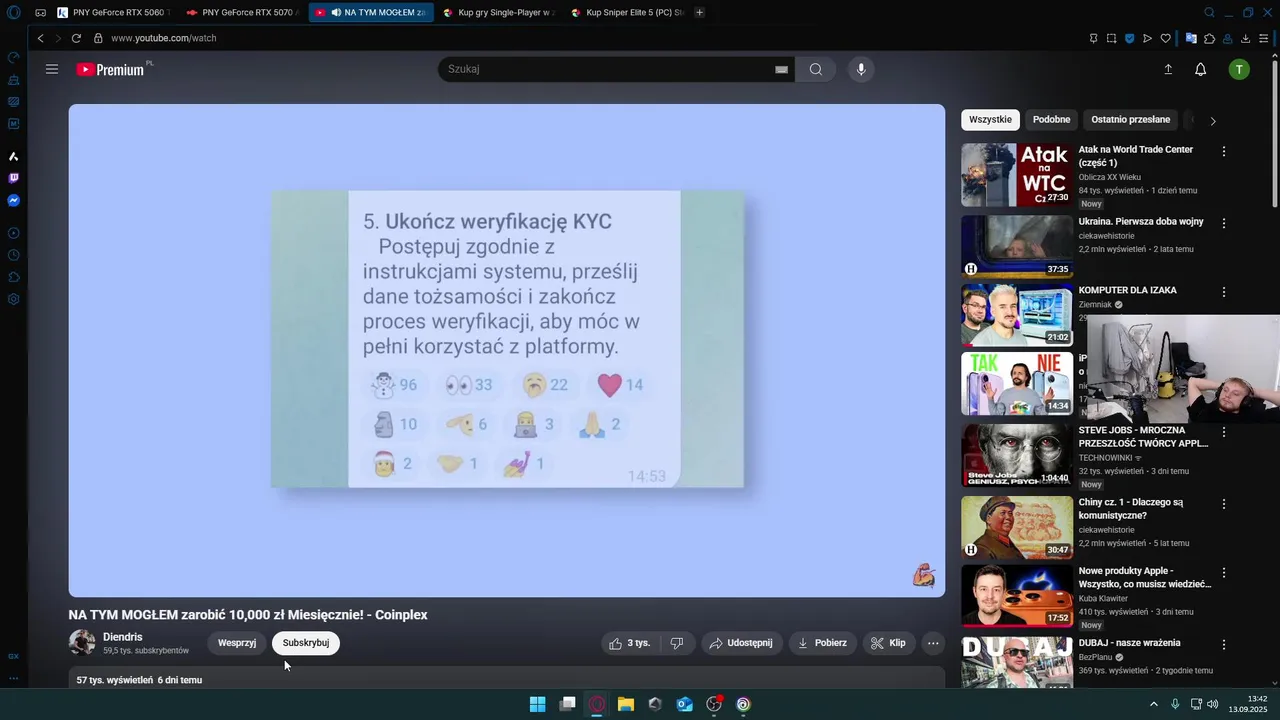Open the volume control in system tray
Screen dimensions: 1280x720
(x=1212, y=704)
